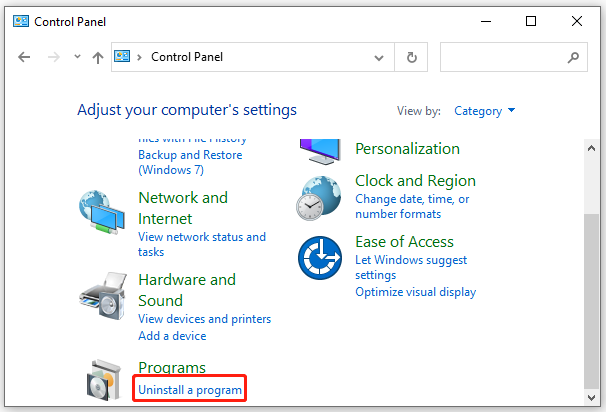
Task: Click into the Control Panel search box
Action: 514,57
